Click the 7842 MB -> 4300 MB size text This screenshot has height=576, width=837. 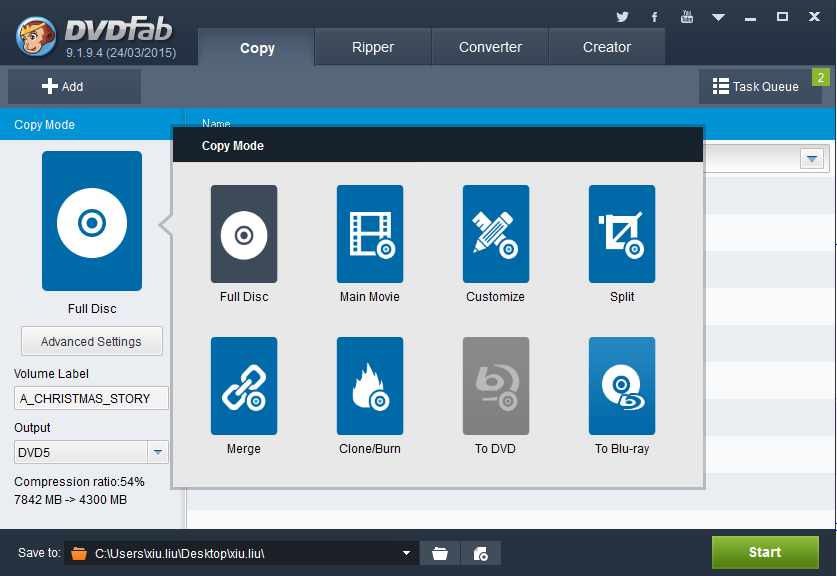tap(70, 500)
